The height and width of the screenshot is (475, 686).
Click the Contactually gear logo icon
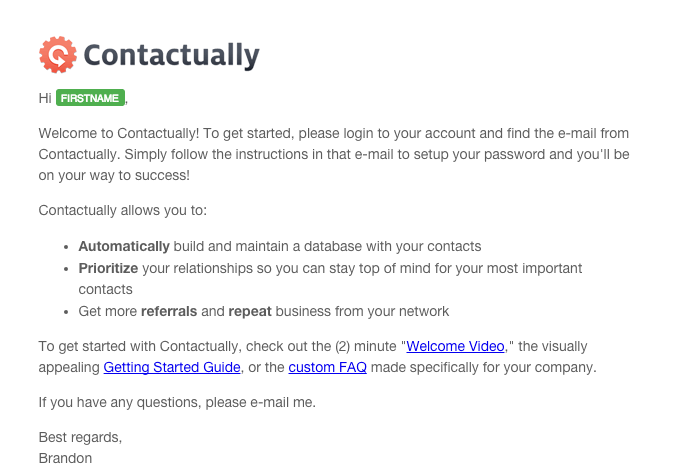point(58,54)
